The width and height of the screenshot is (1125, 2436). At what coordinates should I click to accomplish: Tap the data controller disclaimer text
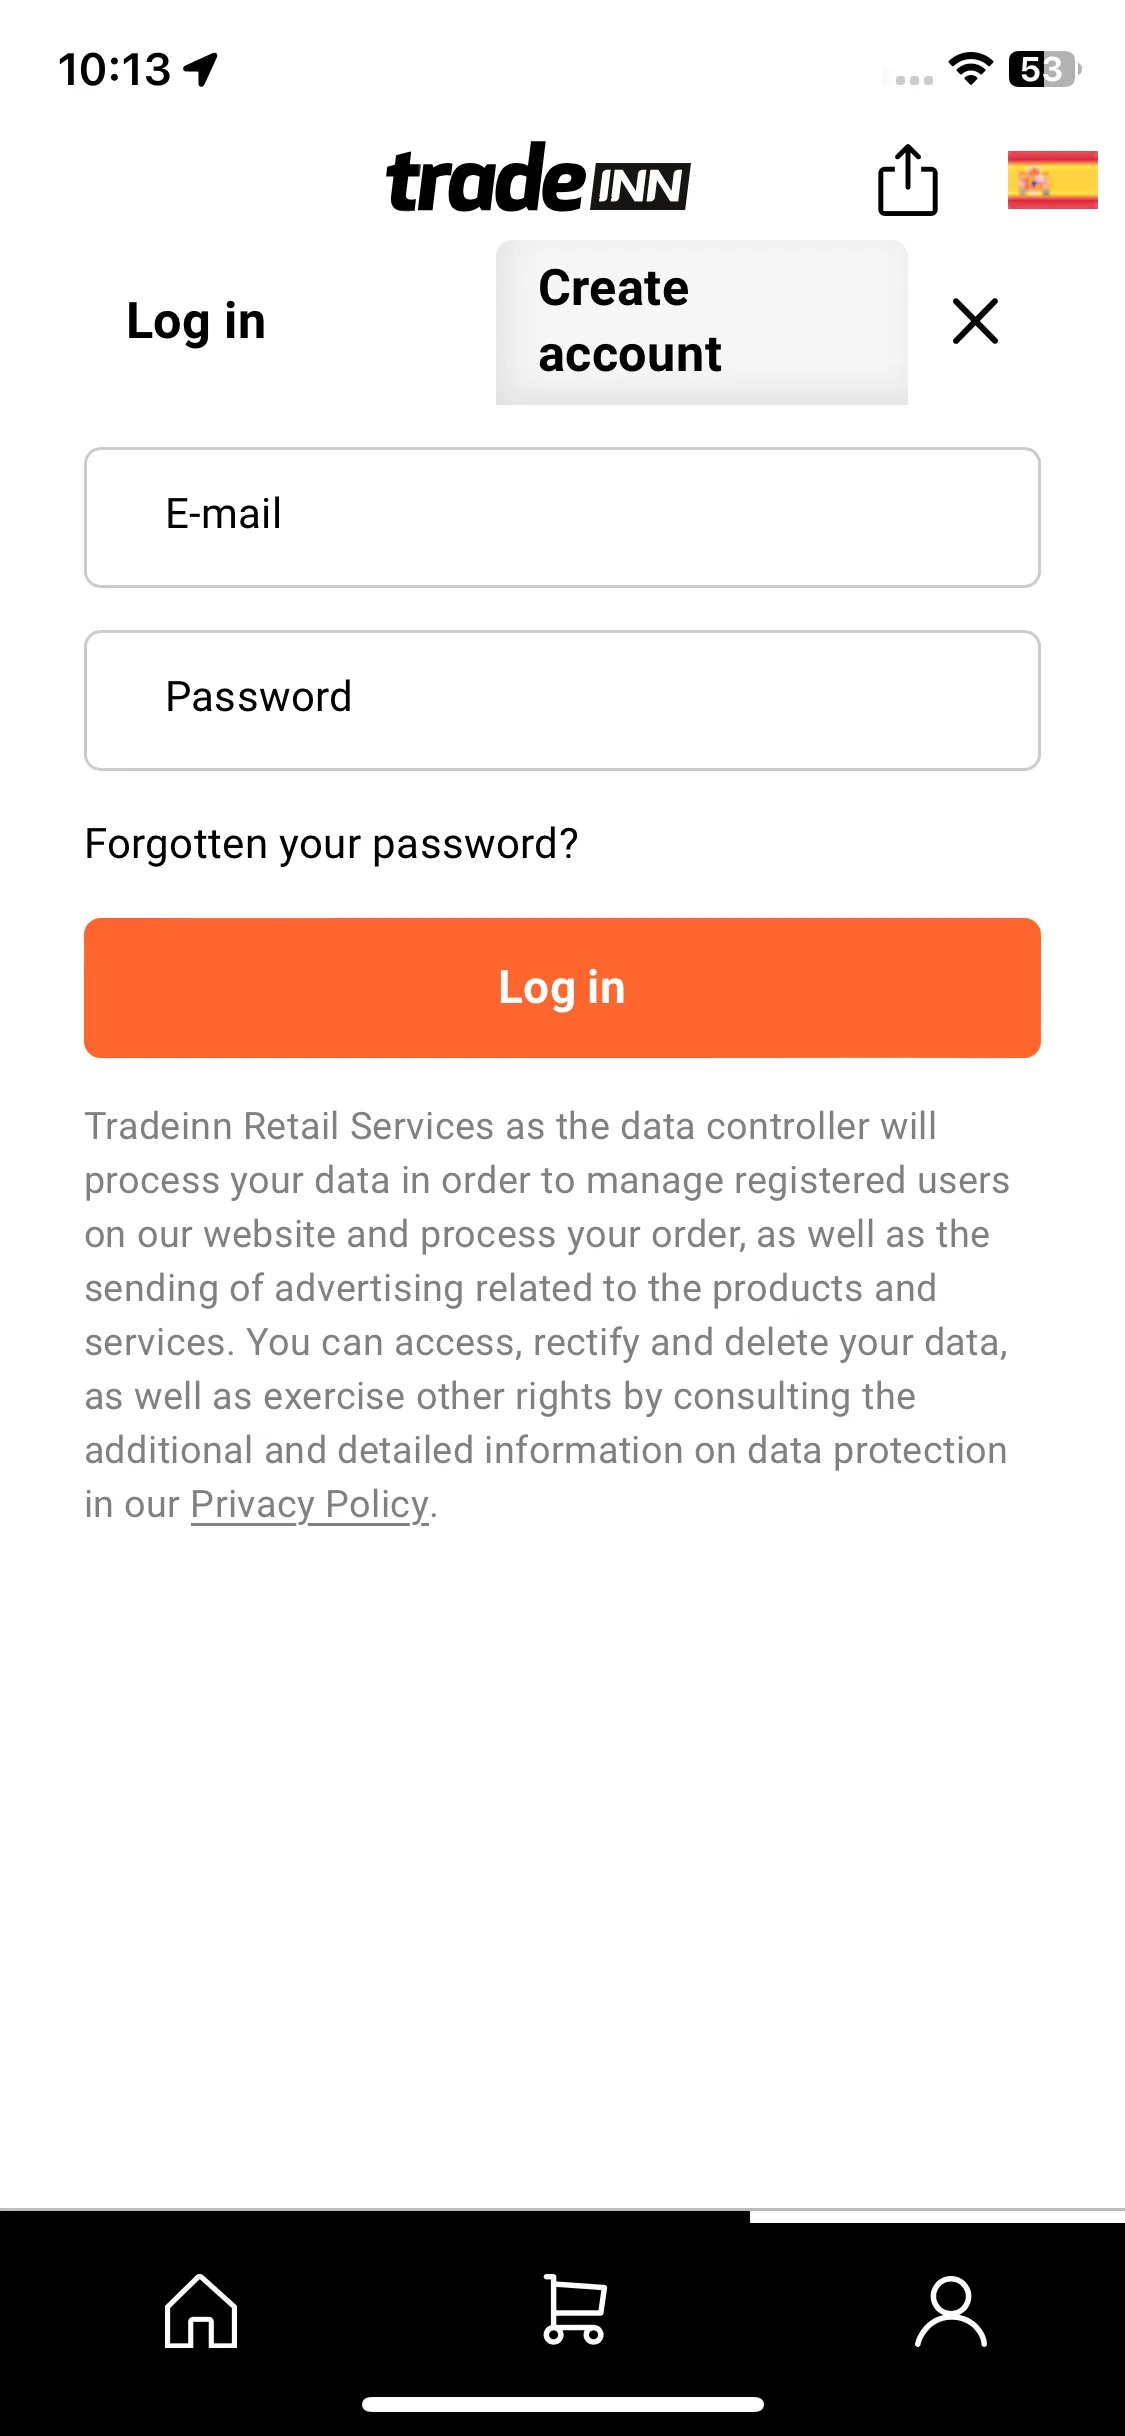click(x=547, y=1315)
